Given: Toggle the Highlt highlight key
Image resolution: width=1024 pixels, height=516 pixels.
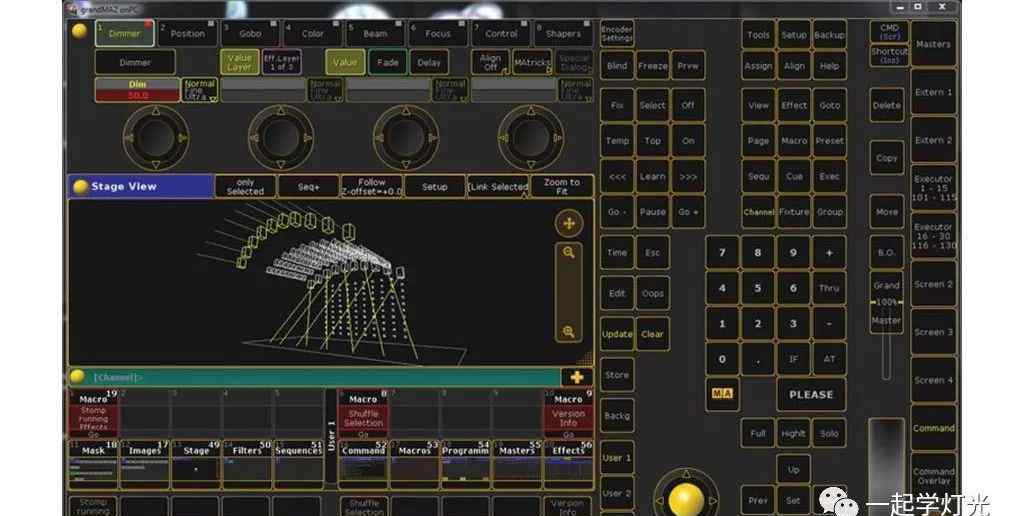Looking at the screenshot, I should point(793,433).
